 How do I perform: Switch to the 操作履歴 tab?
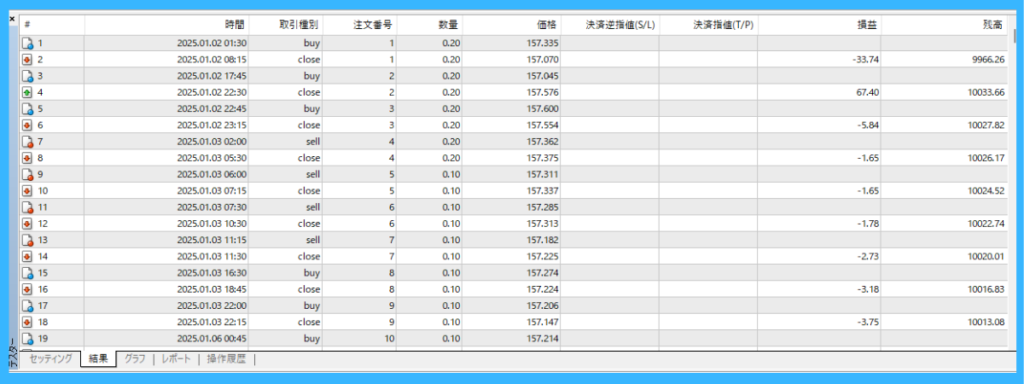click(227, 359)
